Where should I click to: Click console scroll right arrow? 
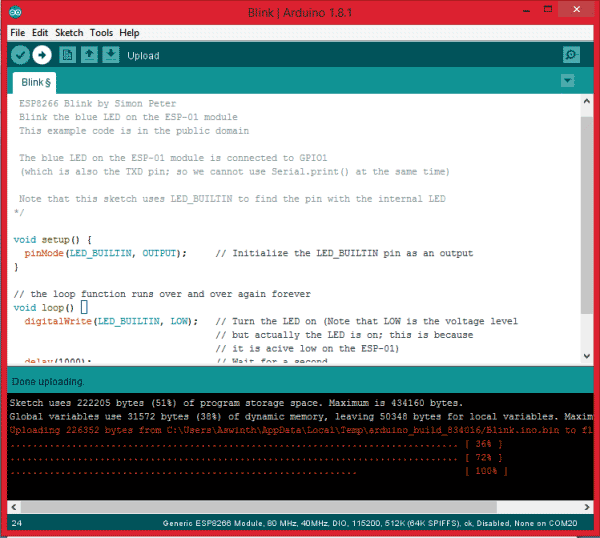(587, 507)
